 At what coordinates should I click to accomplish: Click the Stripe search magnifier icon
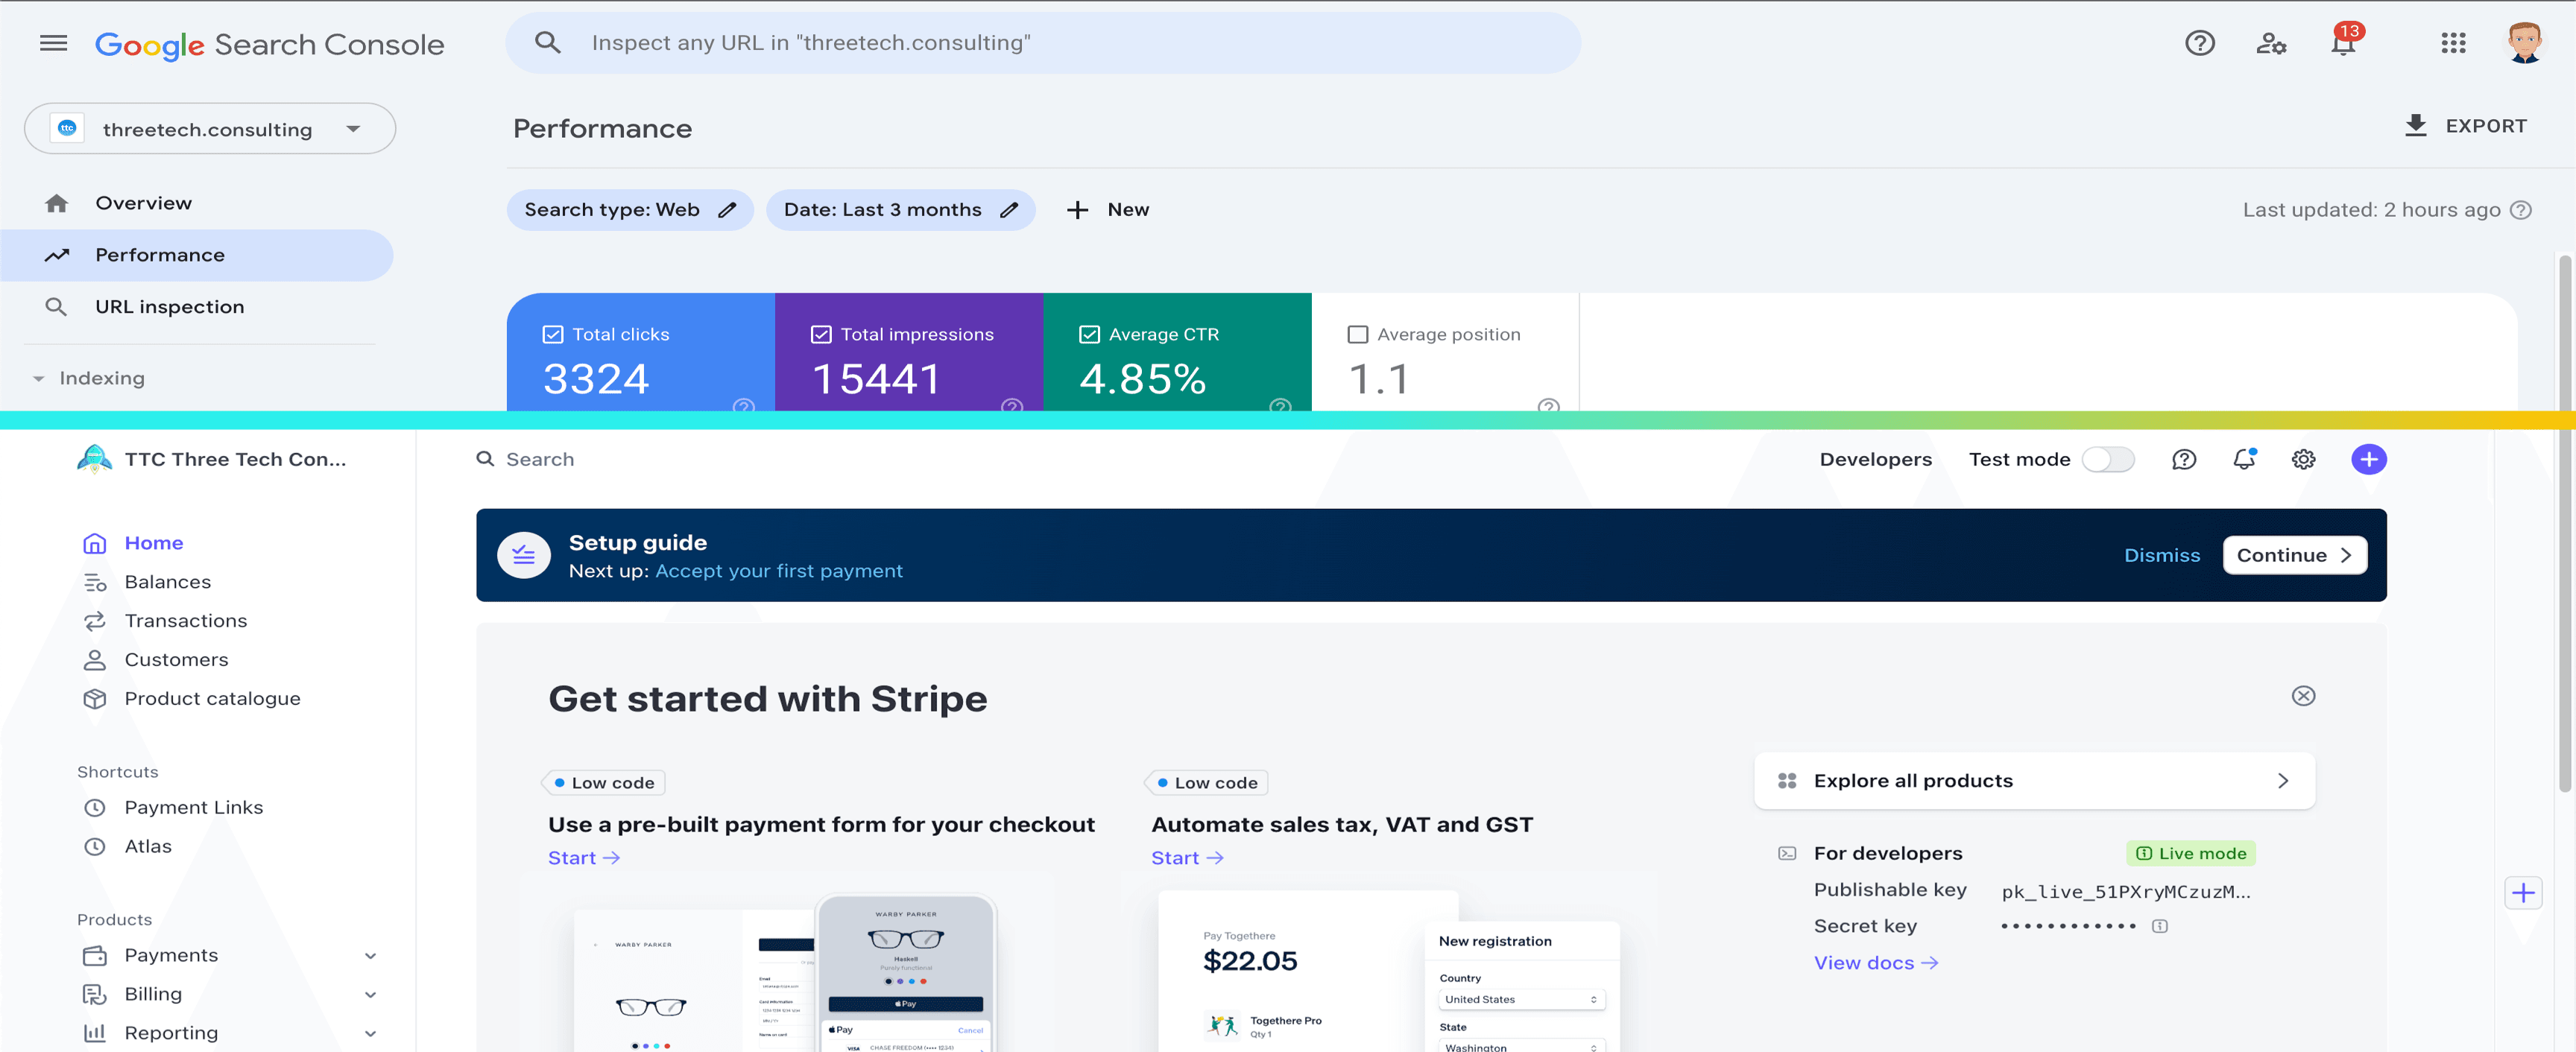(x=485, y=459)
